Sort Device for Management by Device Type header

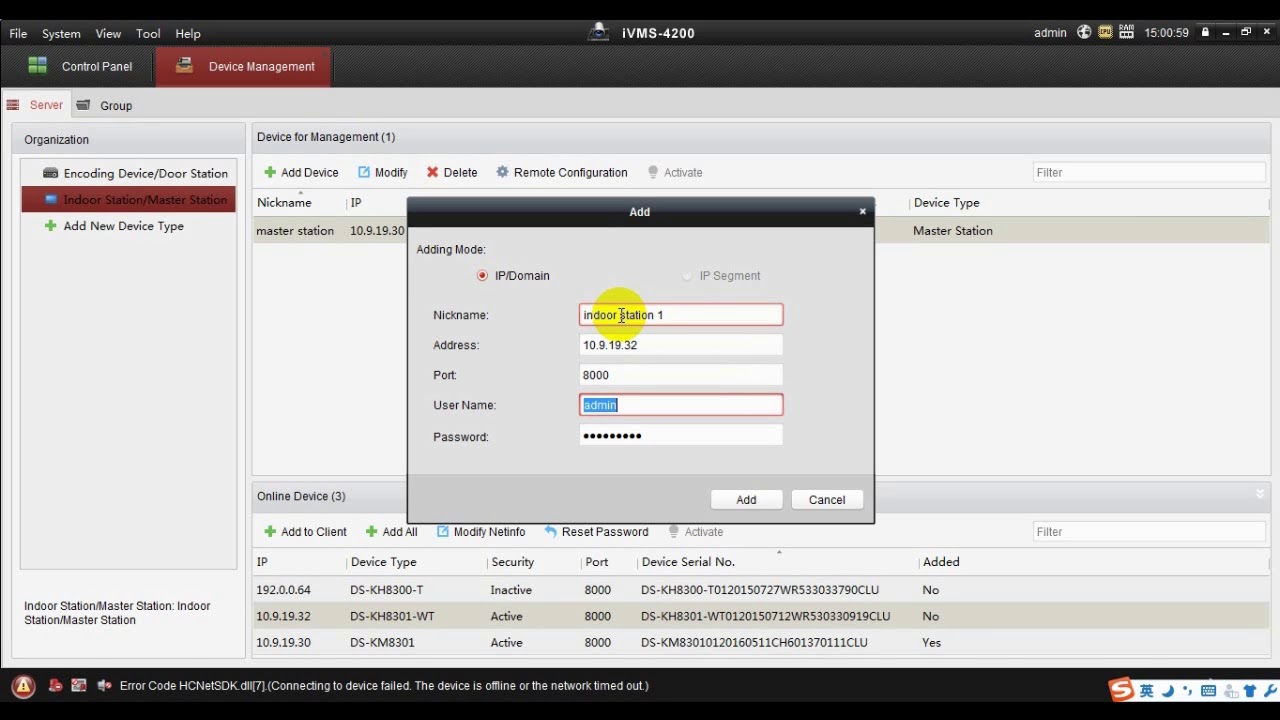click(x=946, y=203)
